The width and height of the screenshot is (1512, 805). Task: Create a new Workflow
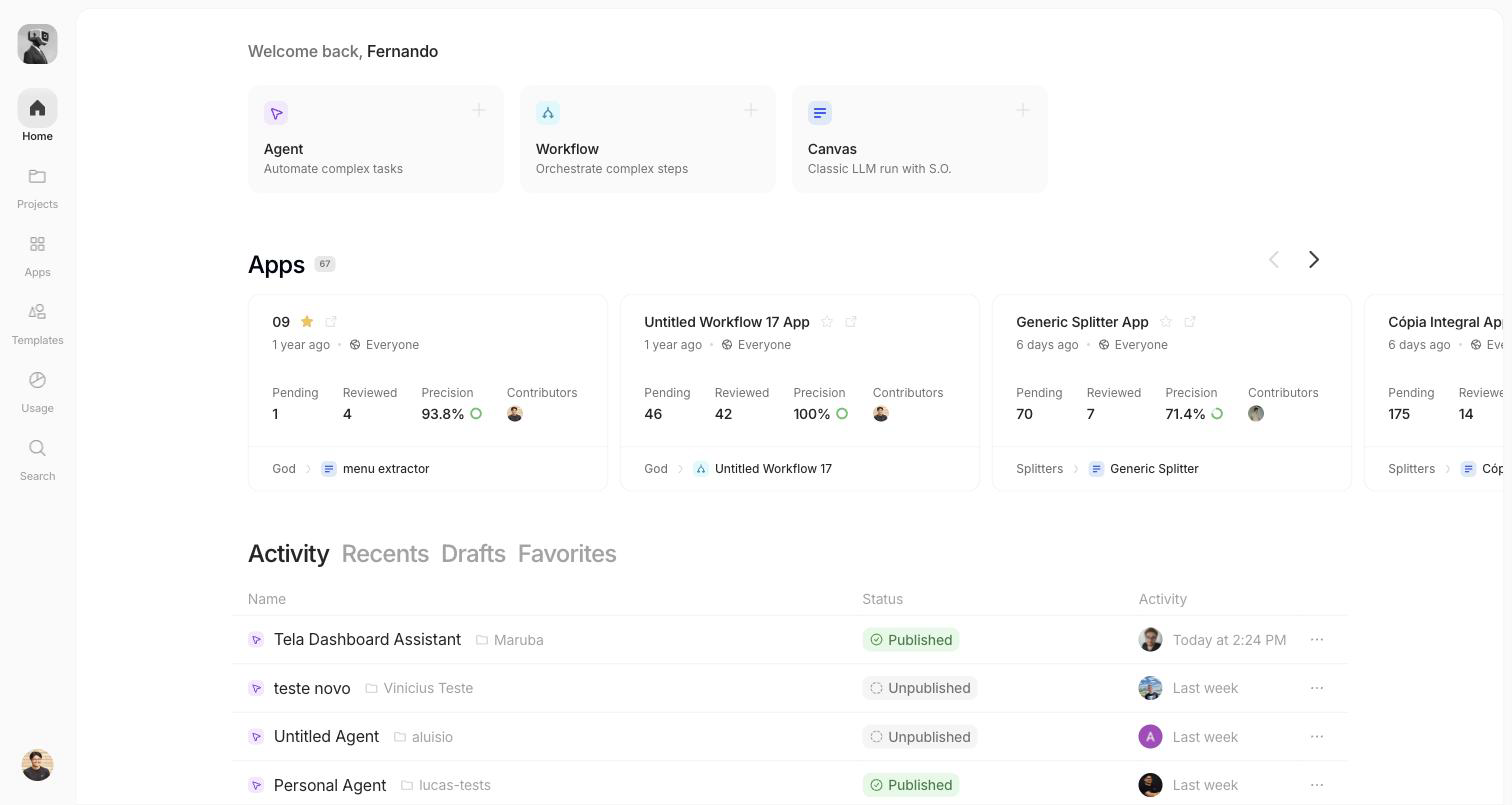tap(648, 139)
